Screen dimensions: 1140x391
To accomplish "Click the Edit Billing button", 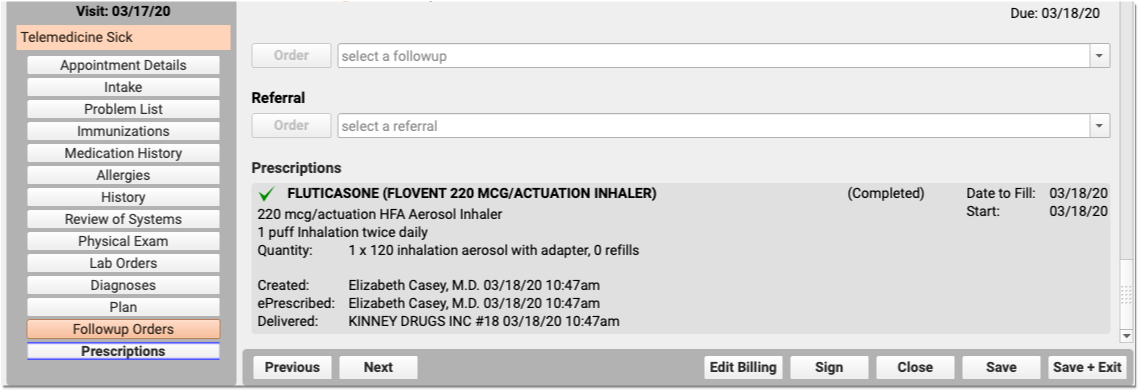I will point(743,367).
